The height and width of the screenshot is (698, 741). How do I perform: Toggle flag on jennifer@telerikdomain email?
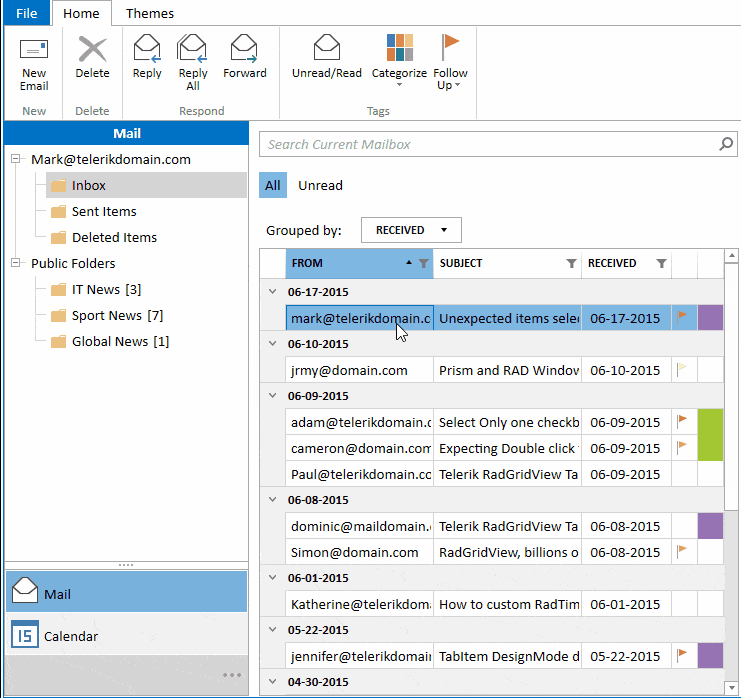[x=682, y=655]
